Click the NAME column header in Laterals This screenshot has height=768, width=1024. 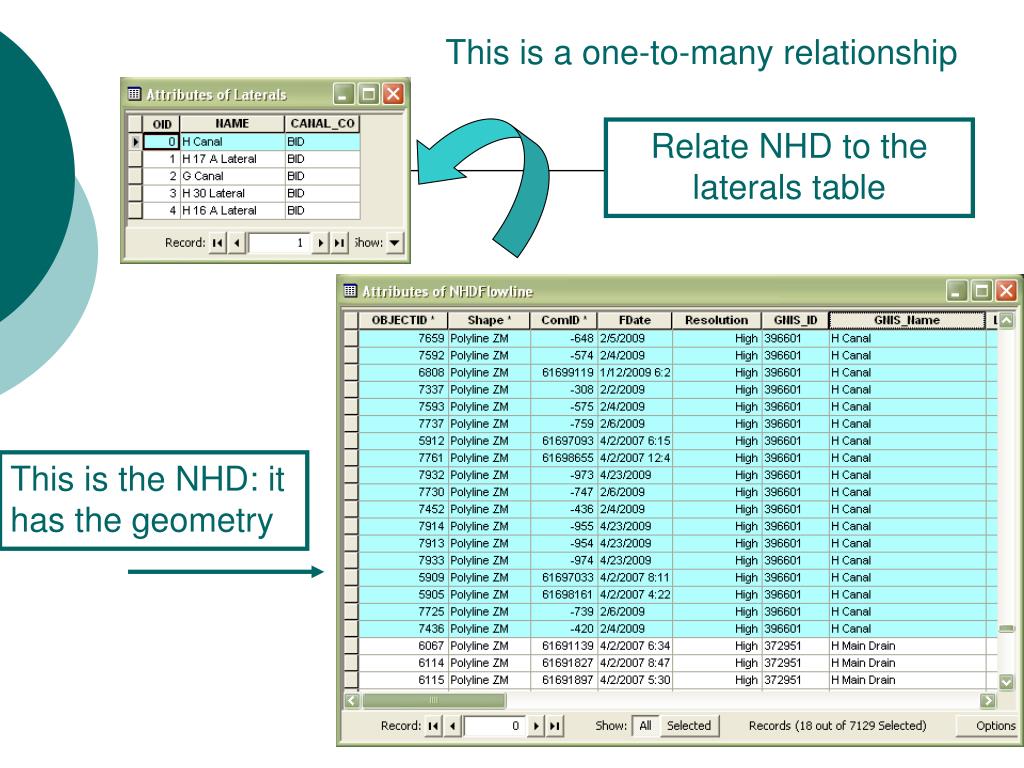232,123
